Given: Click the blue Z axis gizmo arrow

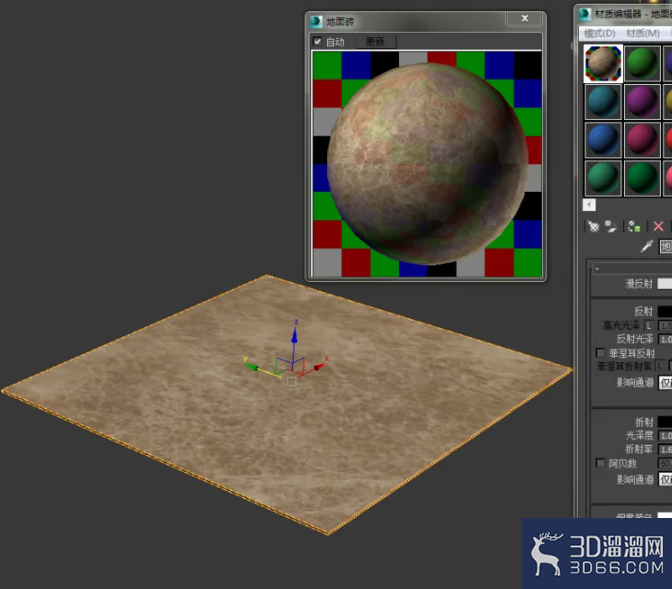Looking at the screenshot, I should coord(294,335).
